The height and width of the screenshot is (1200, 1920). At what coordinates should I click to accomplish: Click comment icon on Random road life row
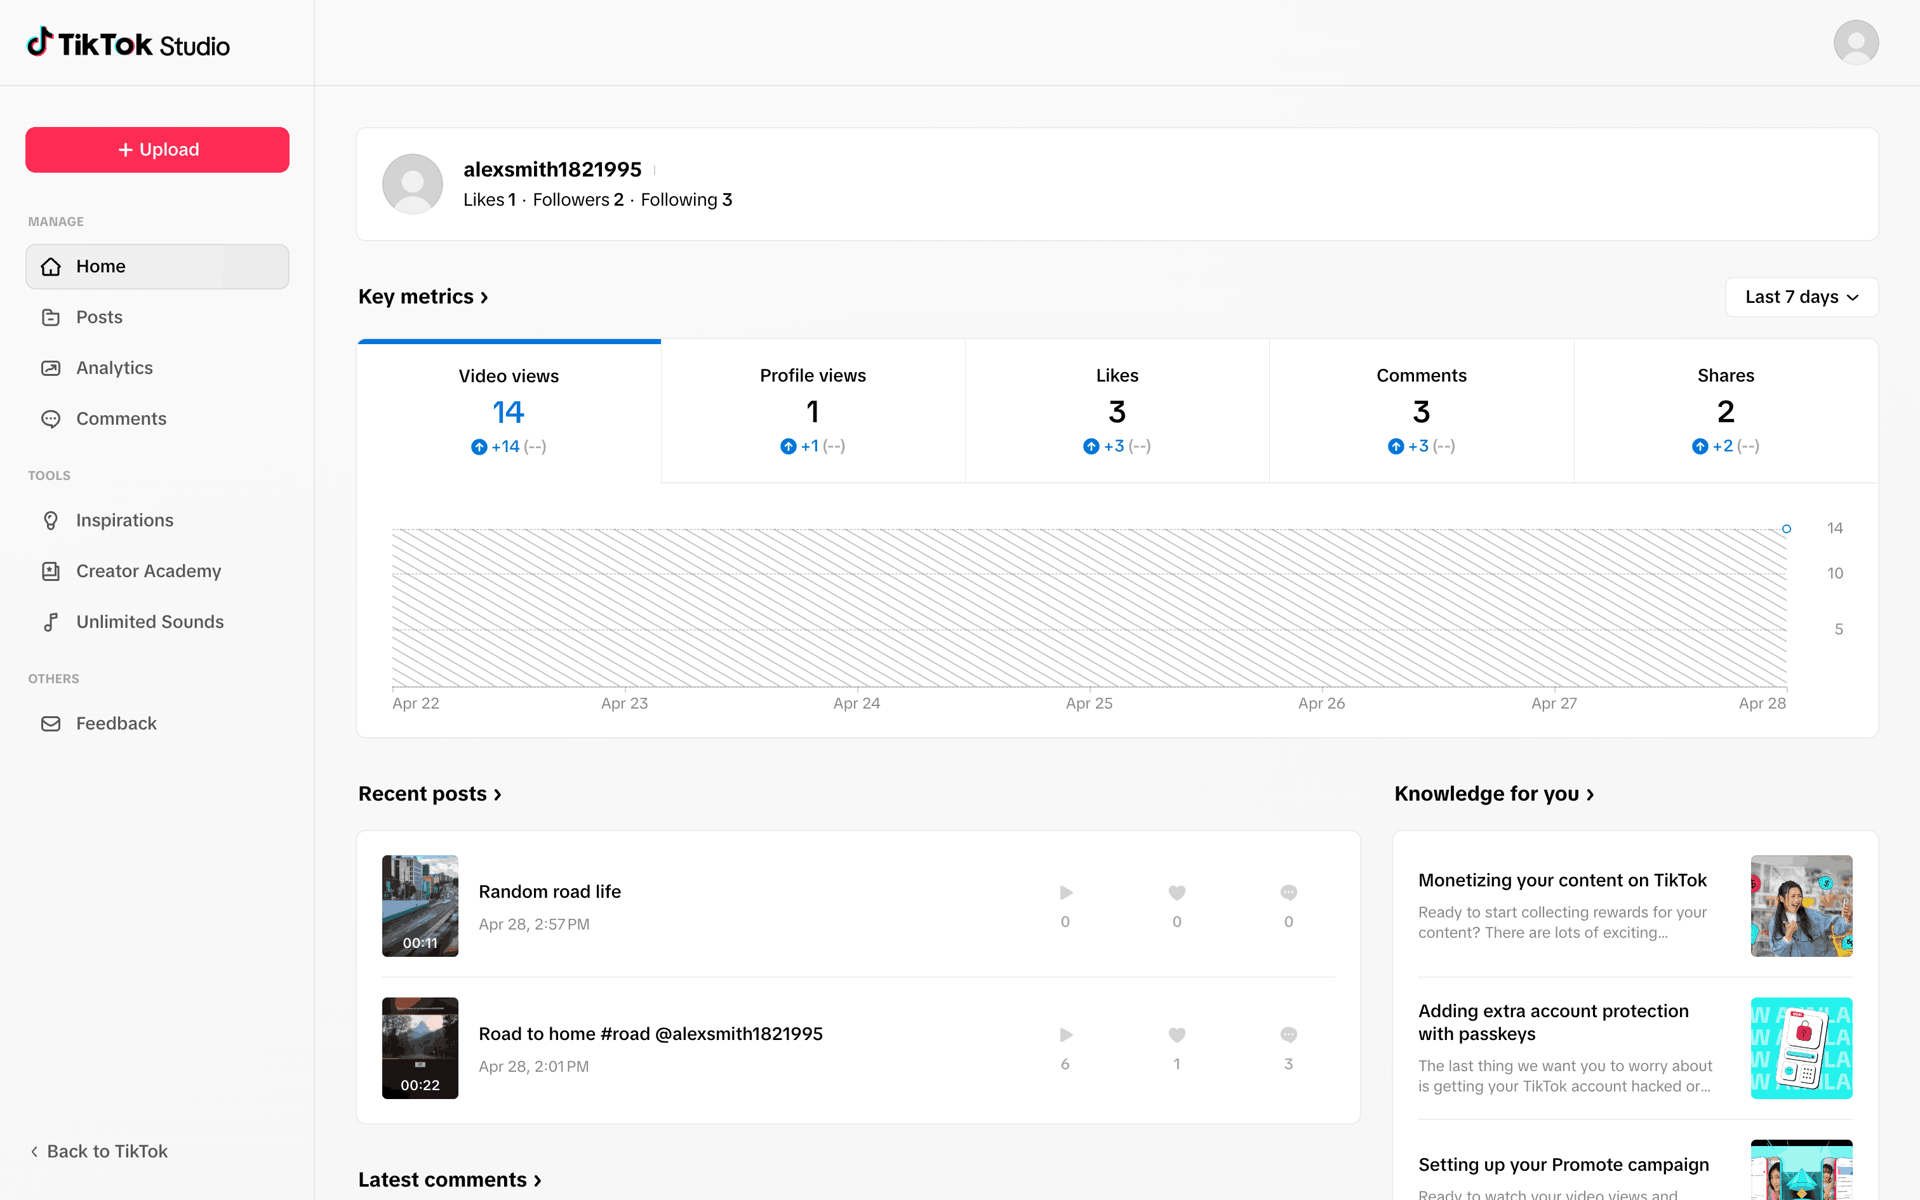point(1289,892)
